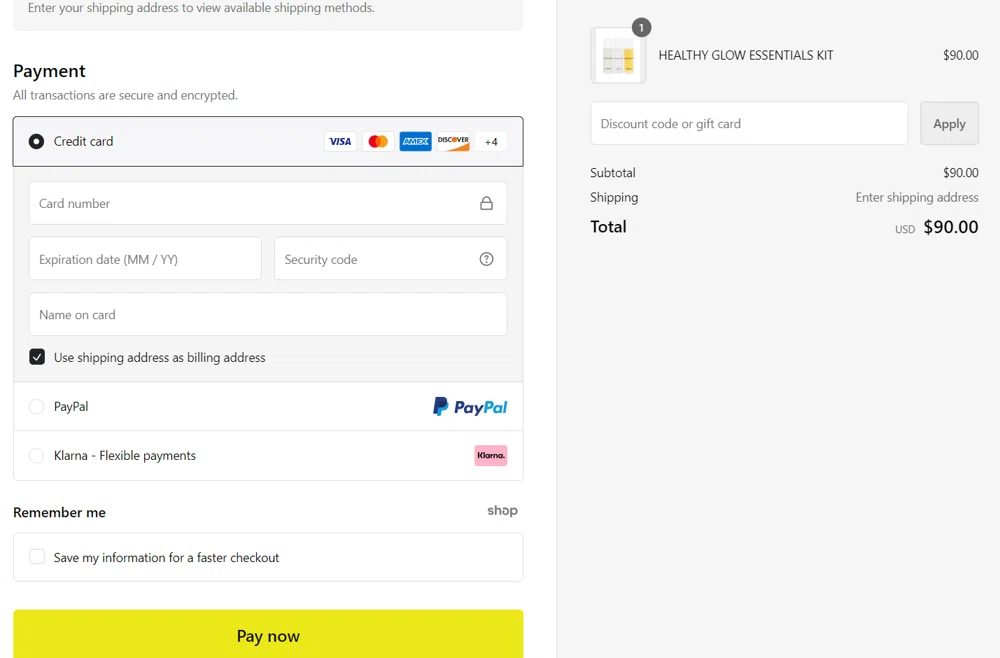
Task: Click the Mastercard payment icon
Action: pos(378,141)
